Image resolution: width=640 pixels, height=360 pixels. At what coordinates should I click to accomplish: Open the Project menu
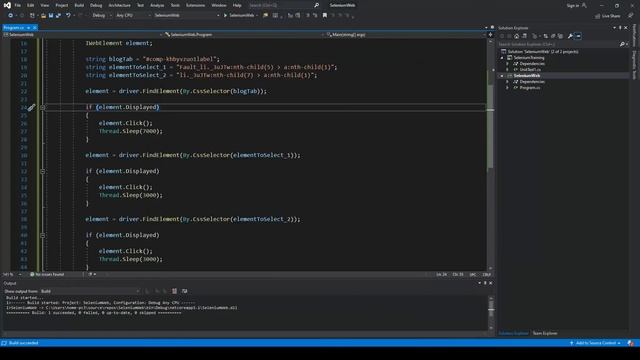(62, 5)
